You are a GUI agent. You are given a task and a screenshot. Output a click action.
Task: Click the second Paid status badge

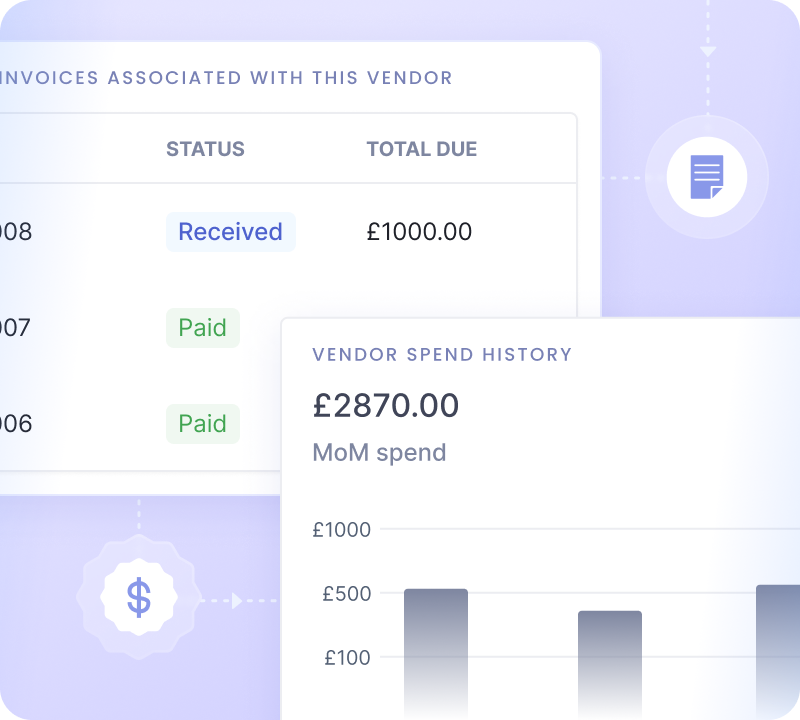(x=202, y=424)
